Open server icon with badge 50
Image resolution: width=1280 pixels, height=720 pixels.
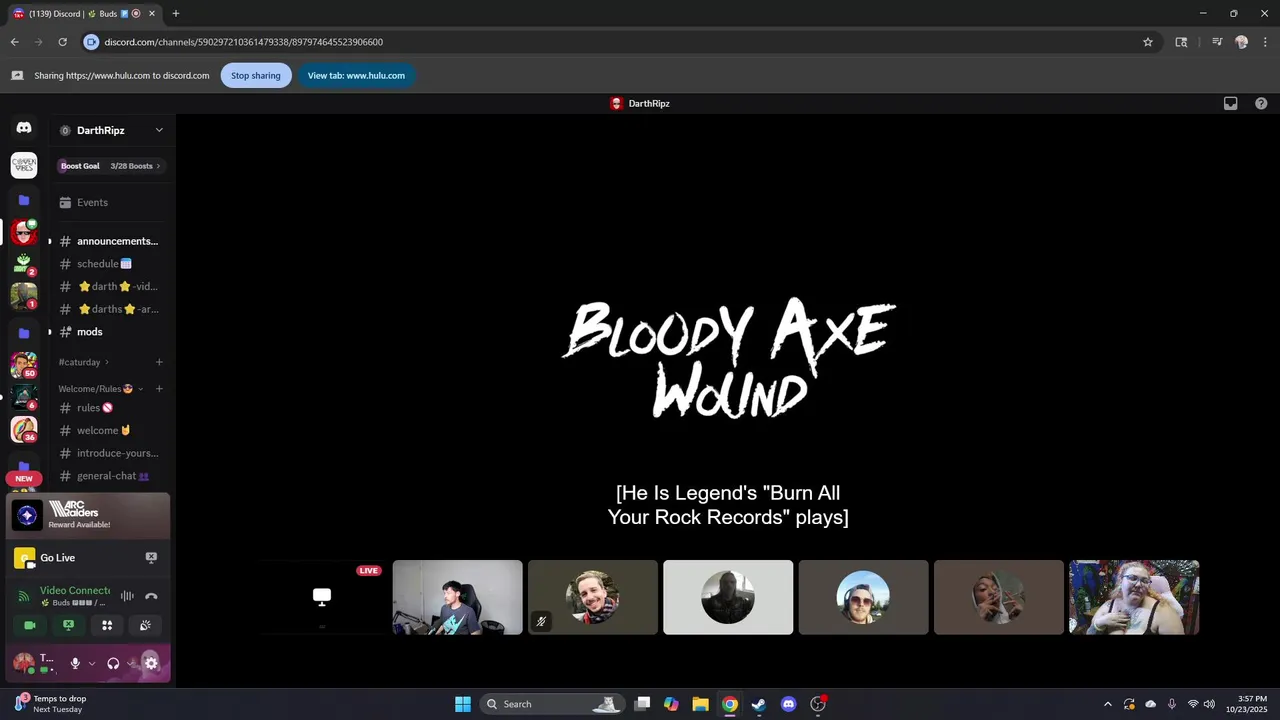[24, 365]
